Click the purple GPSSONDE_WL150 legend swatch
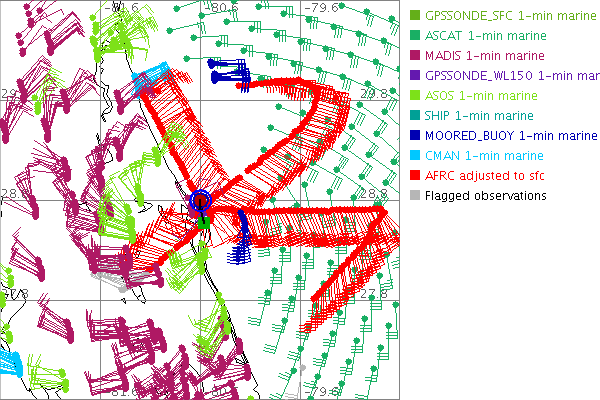 coord(415,75)
